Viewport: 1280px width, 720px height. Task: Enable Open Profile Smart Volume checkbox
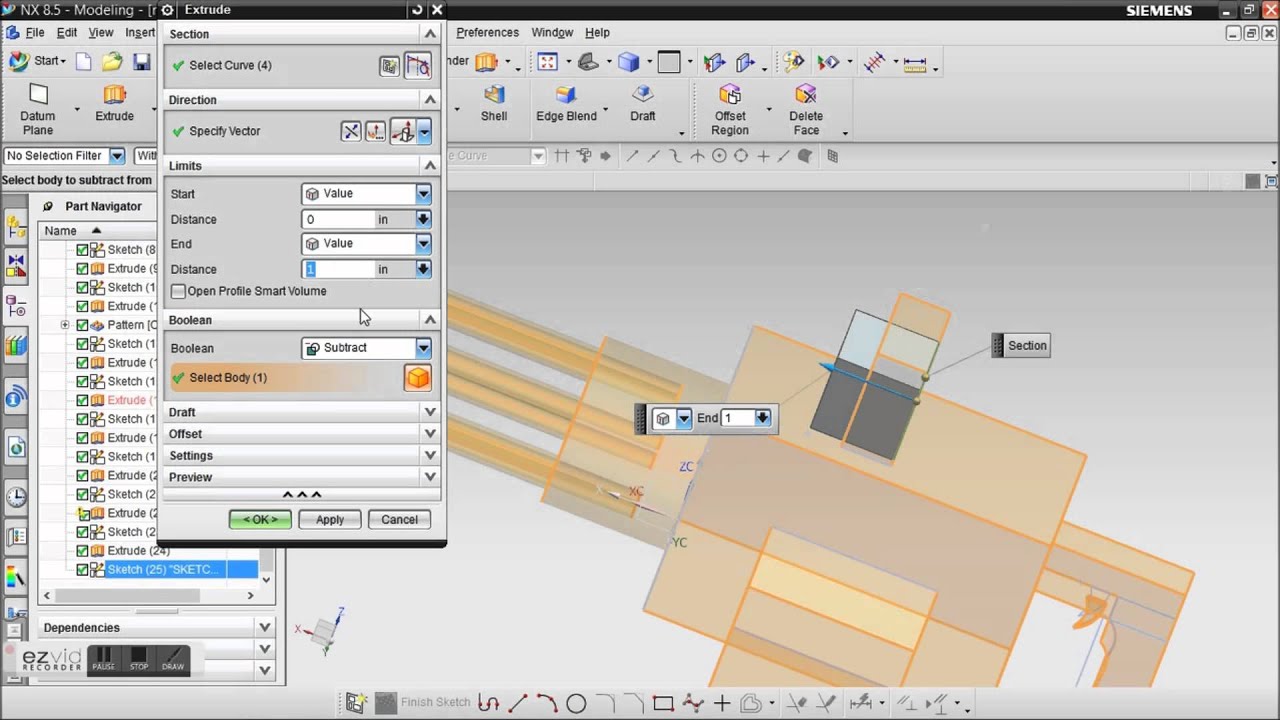178,291
